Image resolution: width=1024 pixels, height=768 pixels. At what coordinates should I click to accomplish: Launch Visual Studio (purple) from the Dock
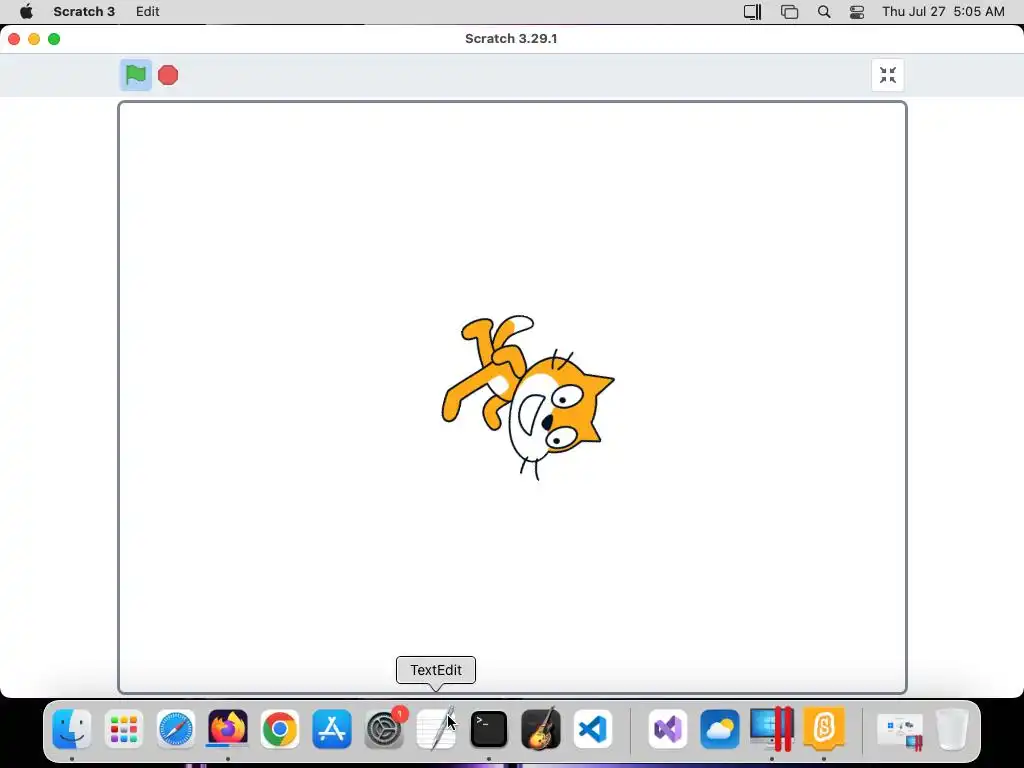pyautogui.click(x=667, y=729)
